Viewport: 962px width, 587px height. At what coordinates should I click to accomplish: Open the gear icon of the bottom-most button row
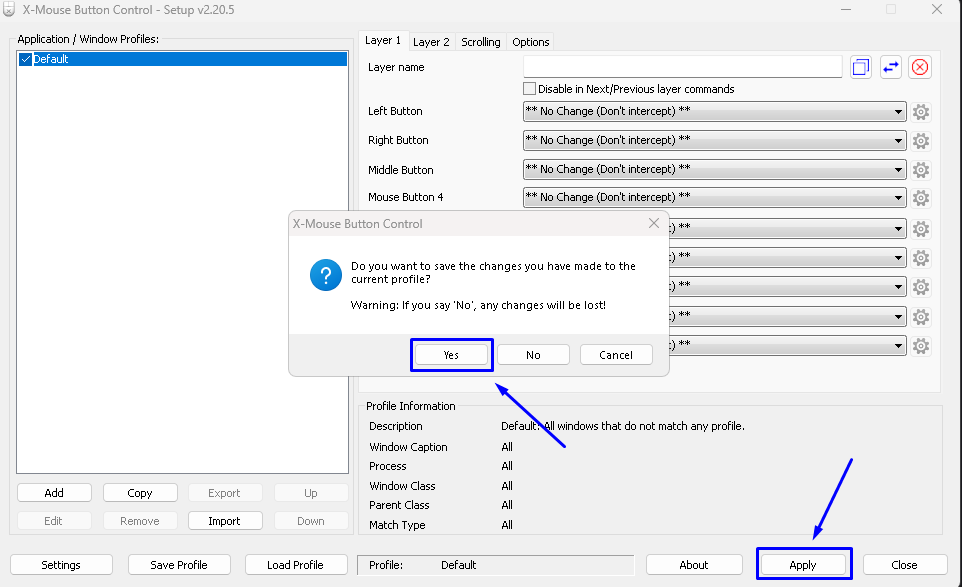(920, 346)
